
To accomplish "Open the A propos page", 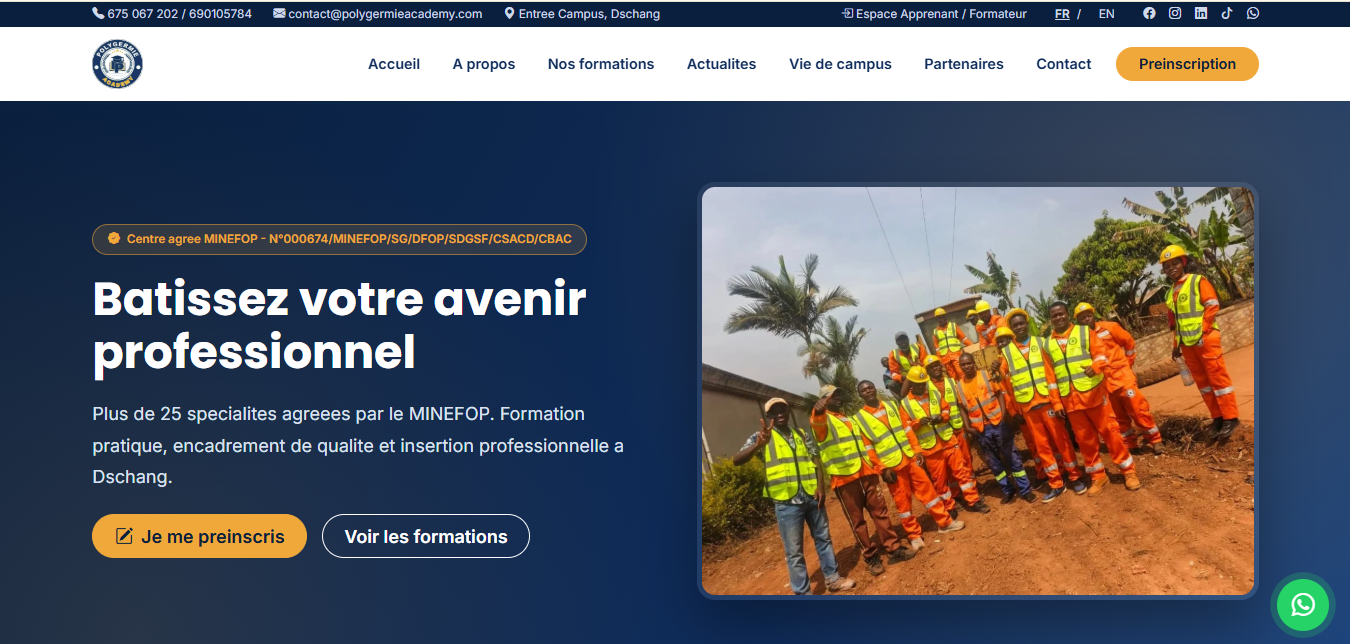I will tap(484, 64).
